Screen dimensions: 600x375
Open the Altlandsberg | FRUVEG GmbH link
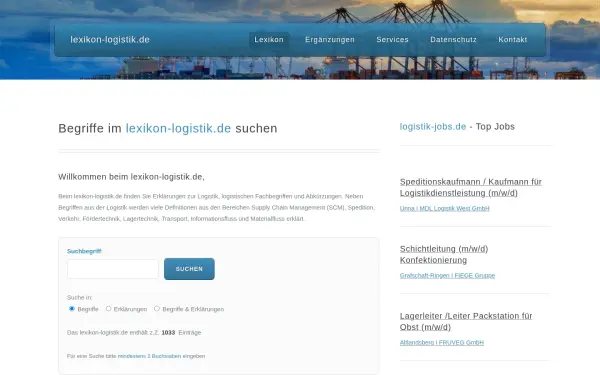point(442,342)
